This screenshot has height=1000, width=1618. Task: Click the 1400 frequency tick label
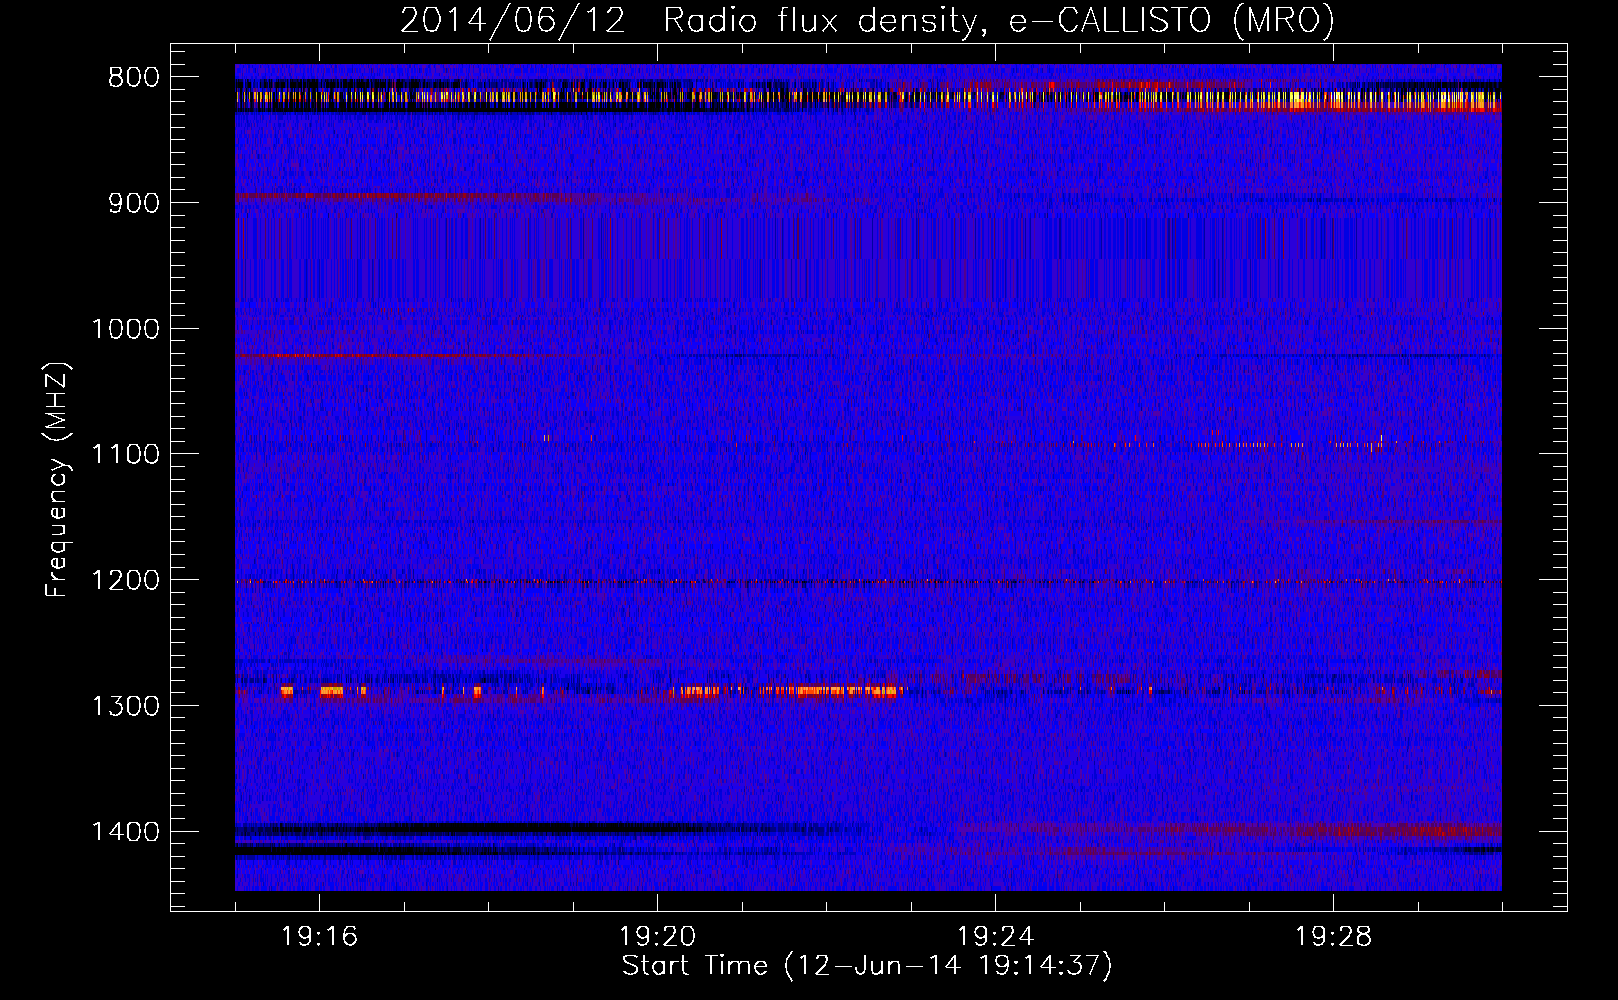[126, 832]
